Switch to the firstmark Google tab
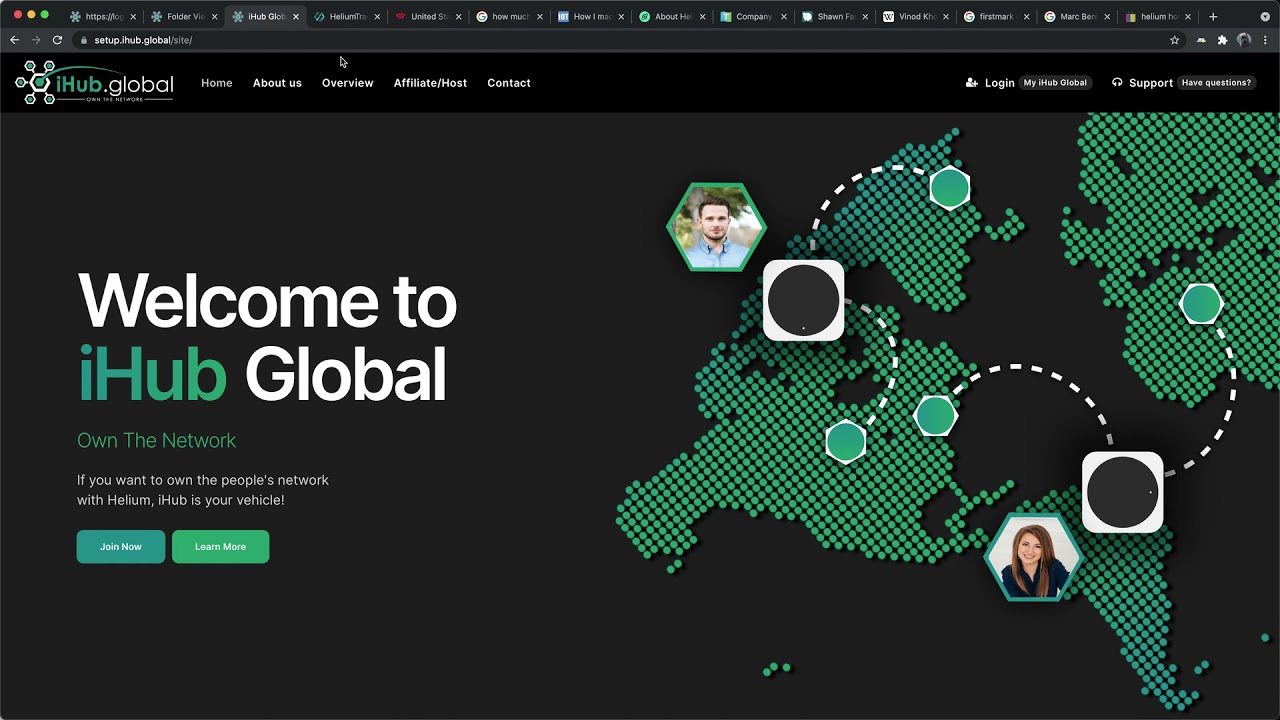 tap(997, 17)
